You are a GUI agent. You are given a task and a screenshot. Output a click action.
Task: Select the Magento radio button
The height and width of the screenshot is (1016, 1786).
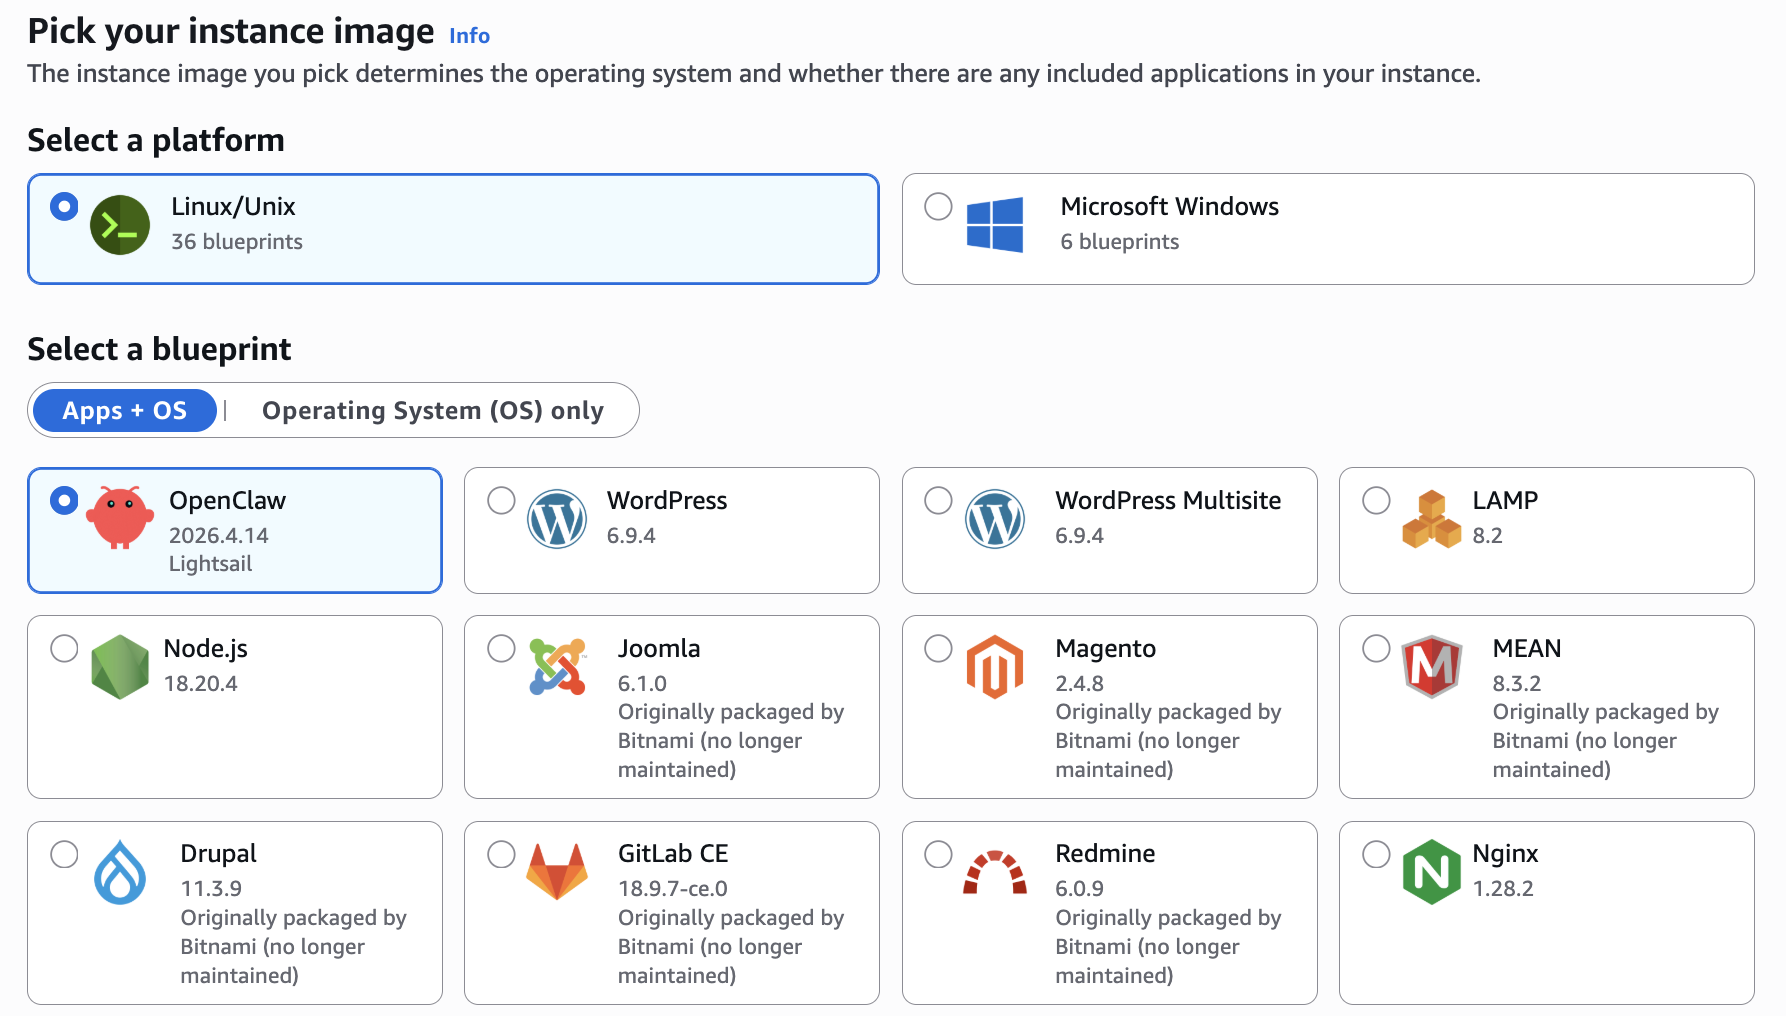pyautogui.click(x=938, y=648)
